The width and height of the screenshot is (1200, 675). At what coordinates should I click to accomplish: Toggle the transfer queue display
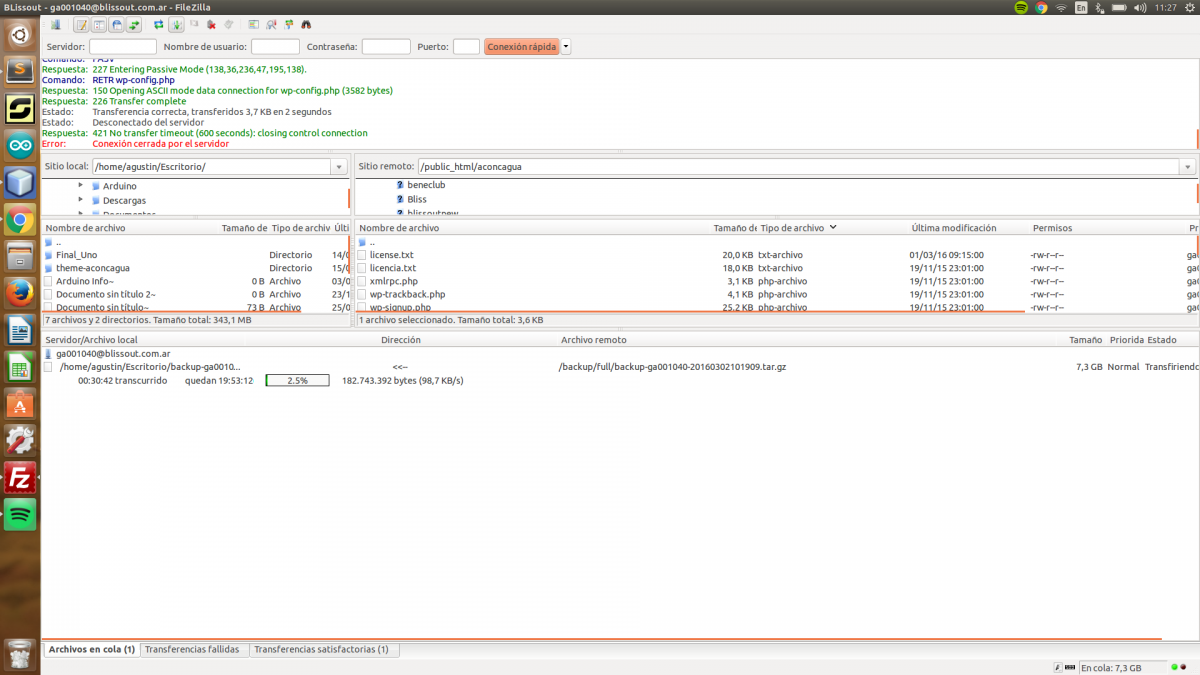(x=134, y=24)
